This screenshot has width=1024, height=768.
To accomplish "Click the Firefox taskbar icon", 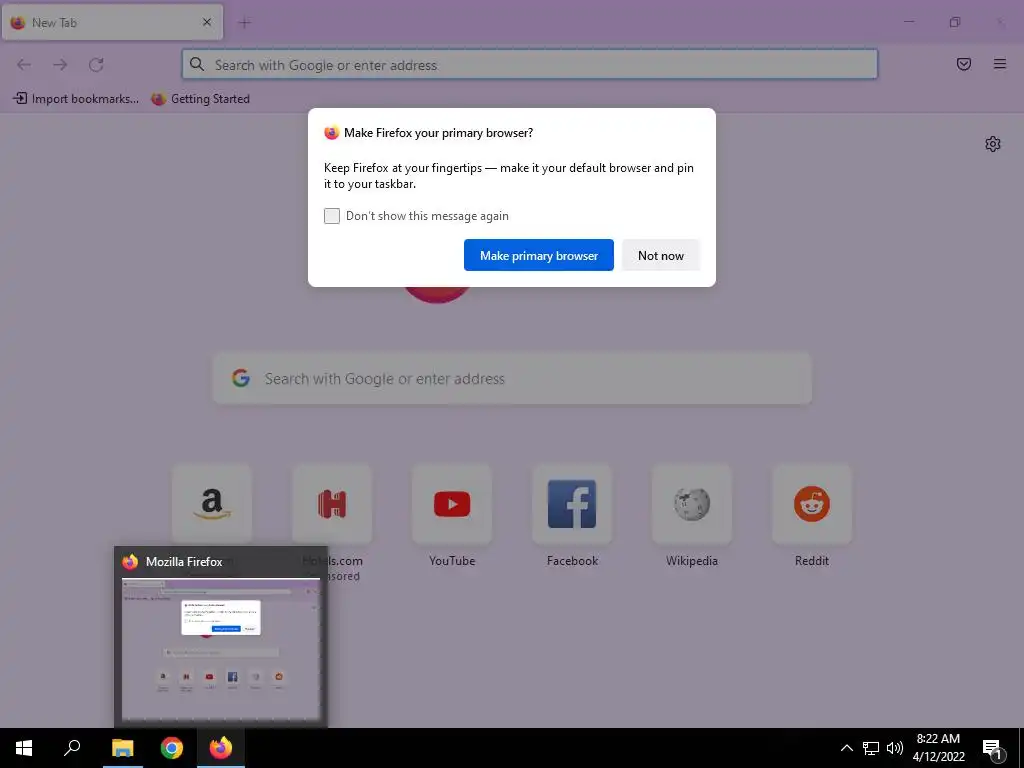I will [x=221, y=748].
